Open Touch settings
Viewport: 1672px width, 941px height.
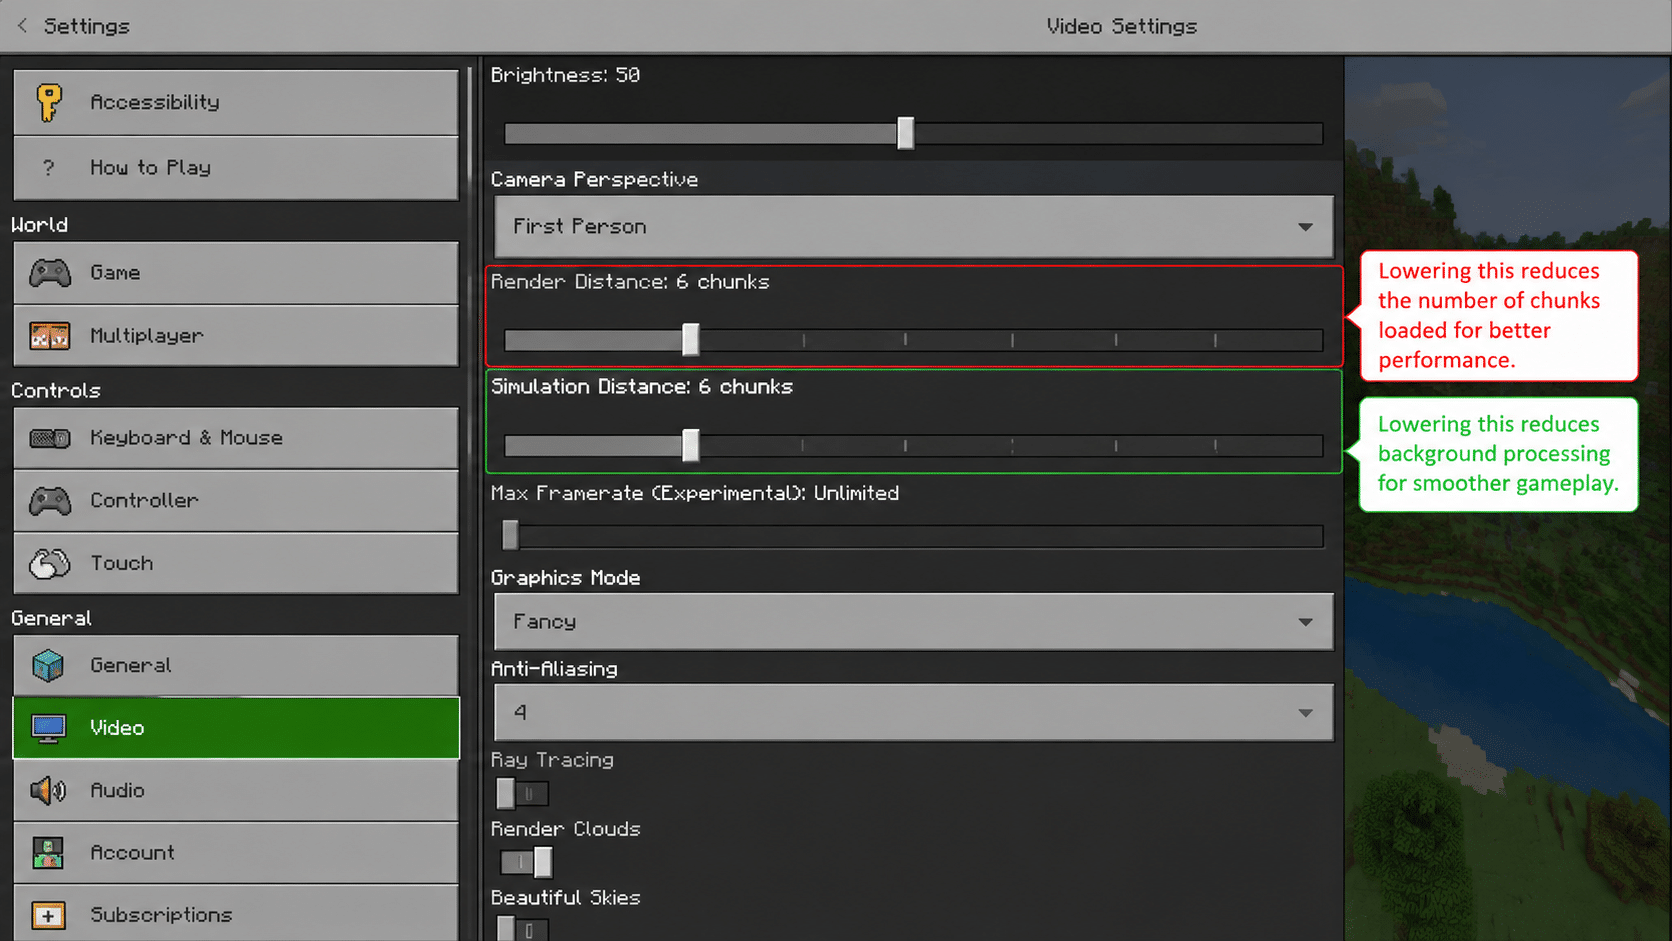pos(236,564)
